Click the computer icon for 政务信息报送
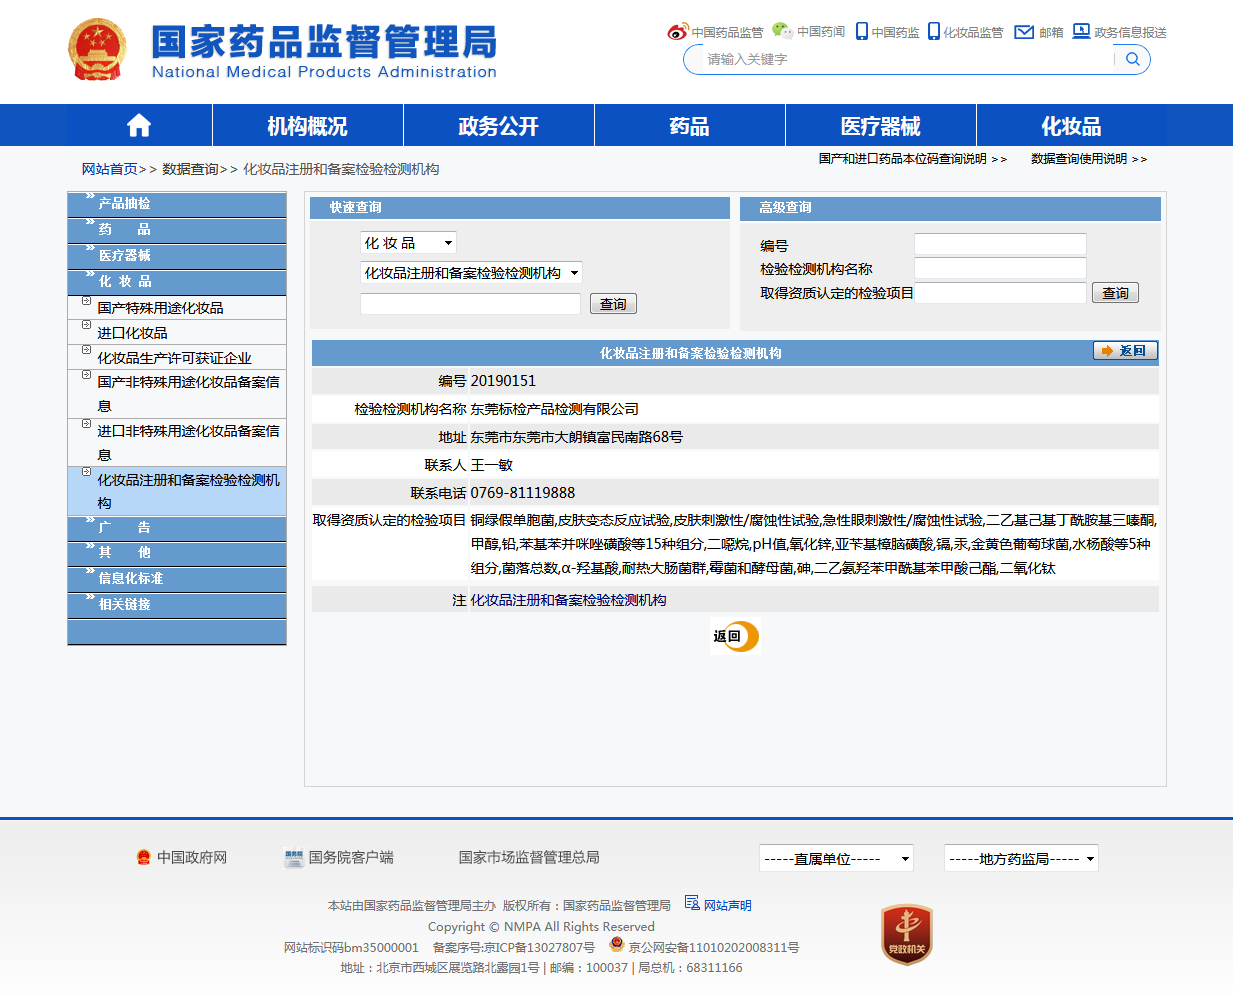Image resolution: width=1233 pixels, height=995 pixels. click(1081, 31)
